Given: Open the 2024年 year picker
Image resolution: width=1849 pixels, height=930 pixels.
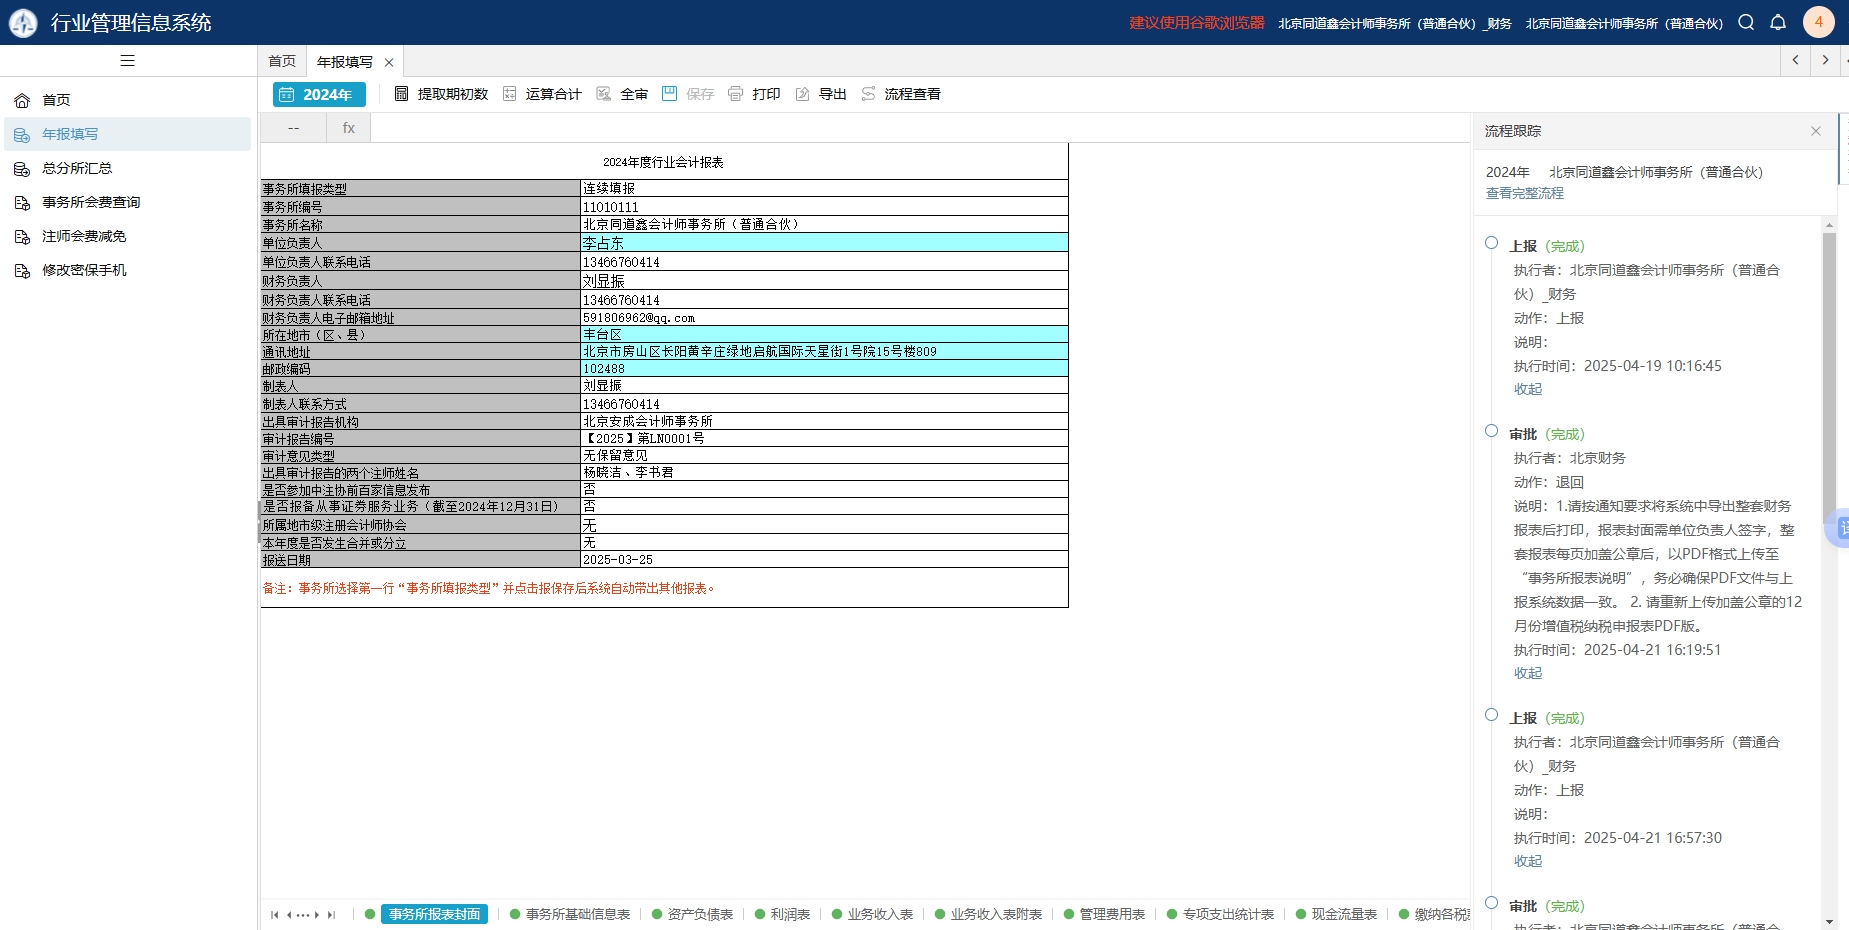Looking at the screenshot, I should coord(319,94).
